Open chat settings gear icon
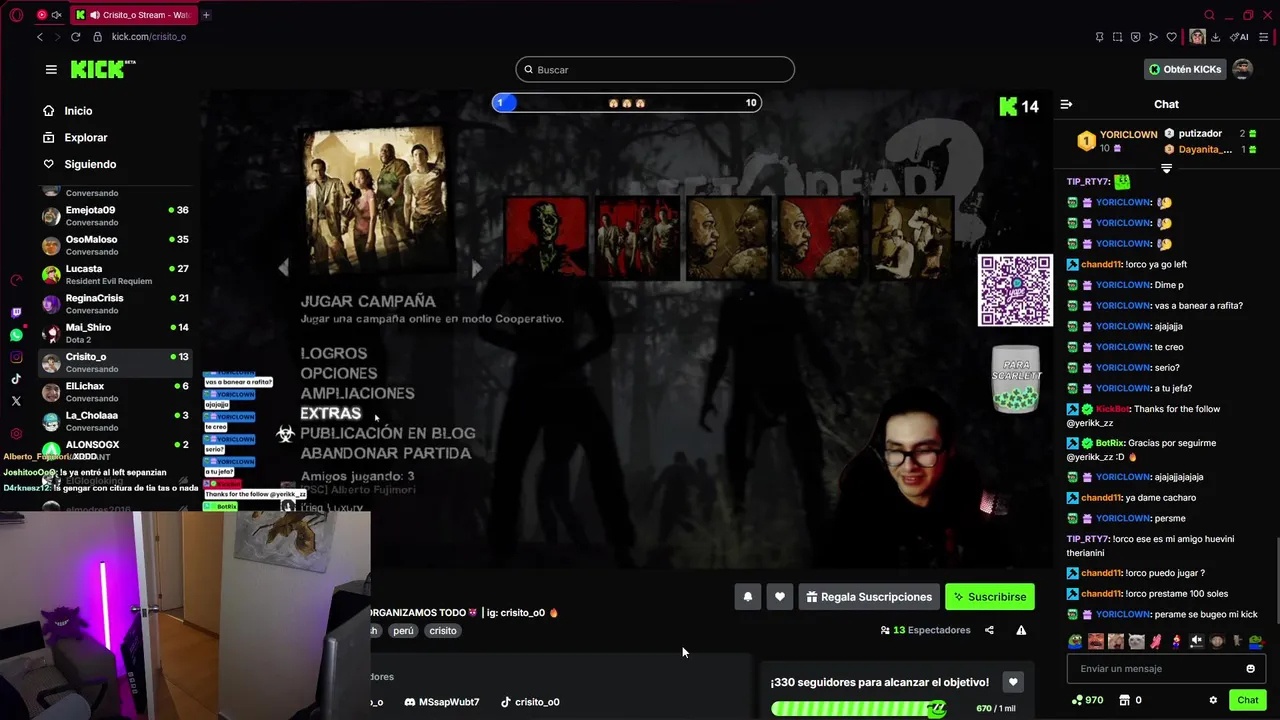The height and width of the screenshot is (720, 1280). 1213,700
